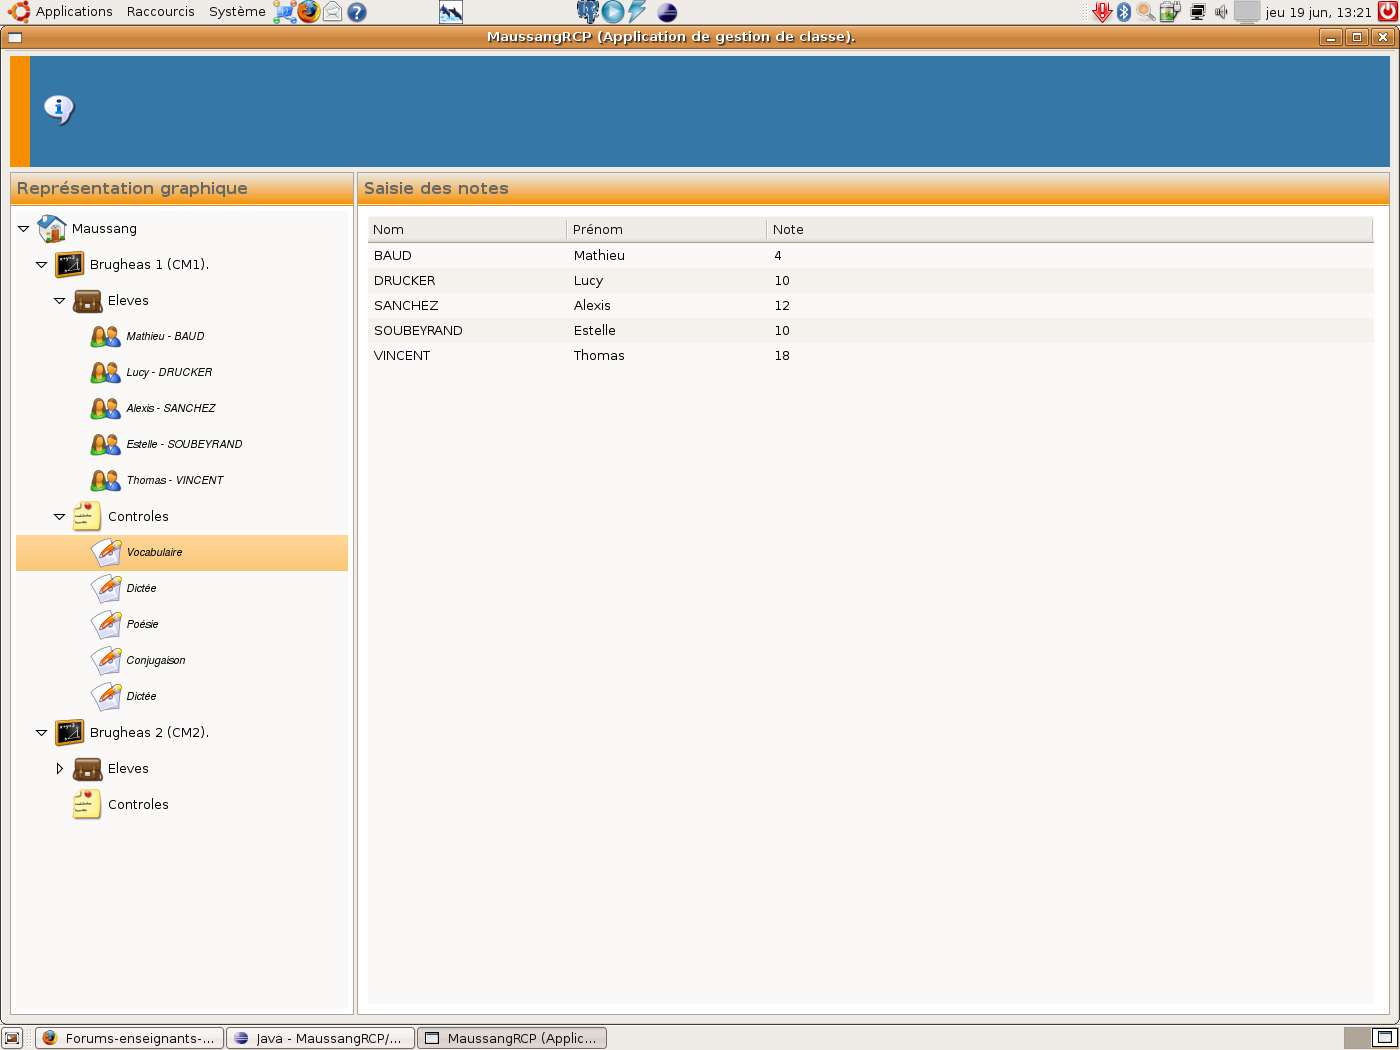
Task: Click the show desktop button in bottom panel
Action: click(x=12, y=1038)
